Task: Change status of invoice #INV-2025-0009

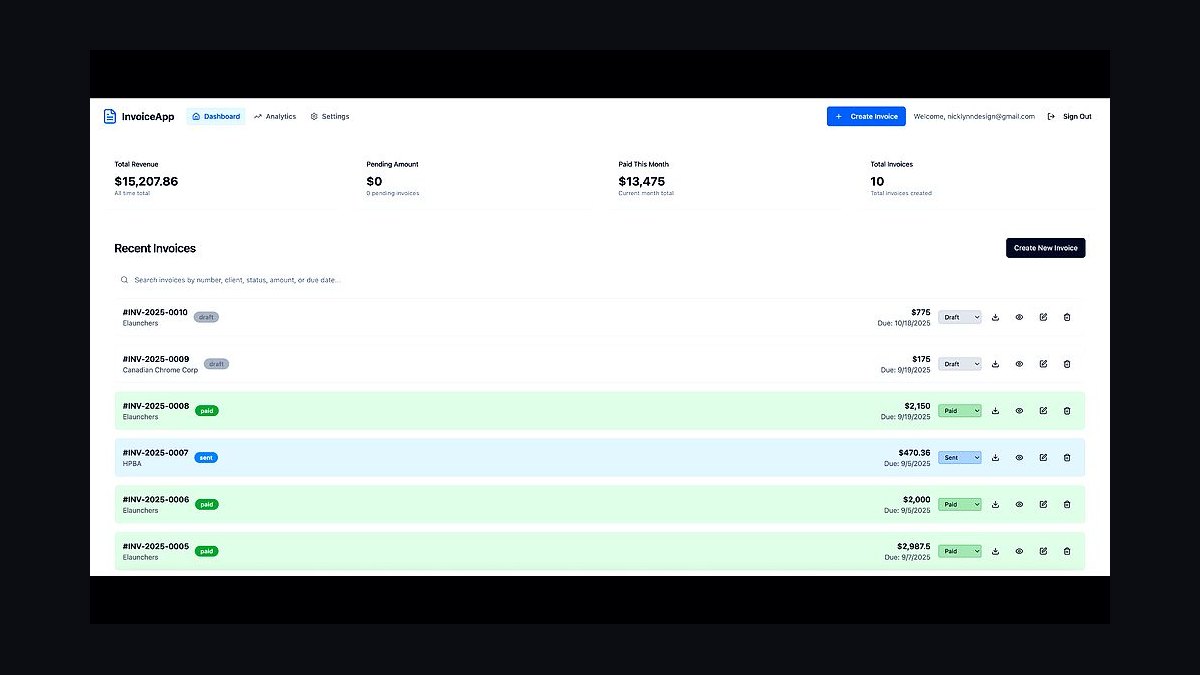Action: [960, 364]
